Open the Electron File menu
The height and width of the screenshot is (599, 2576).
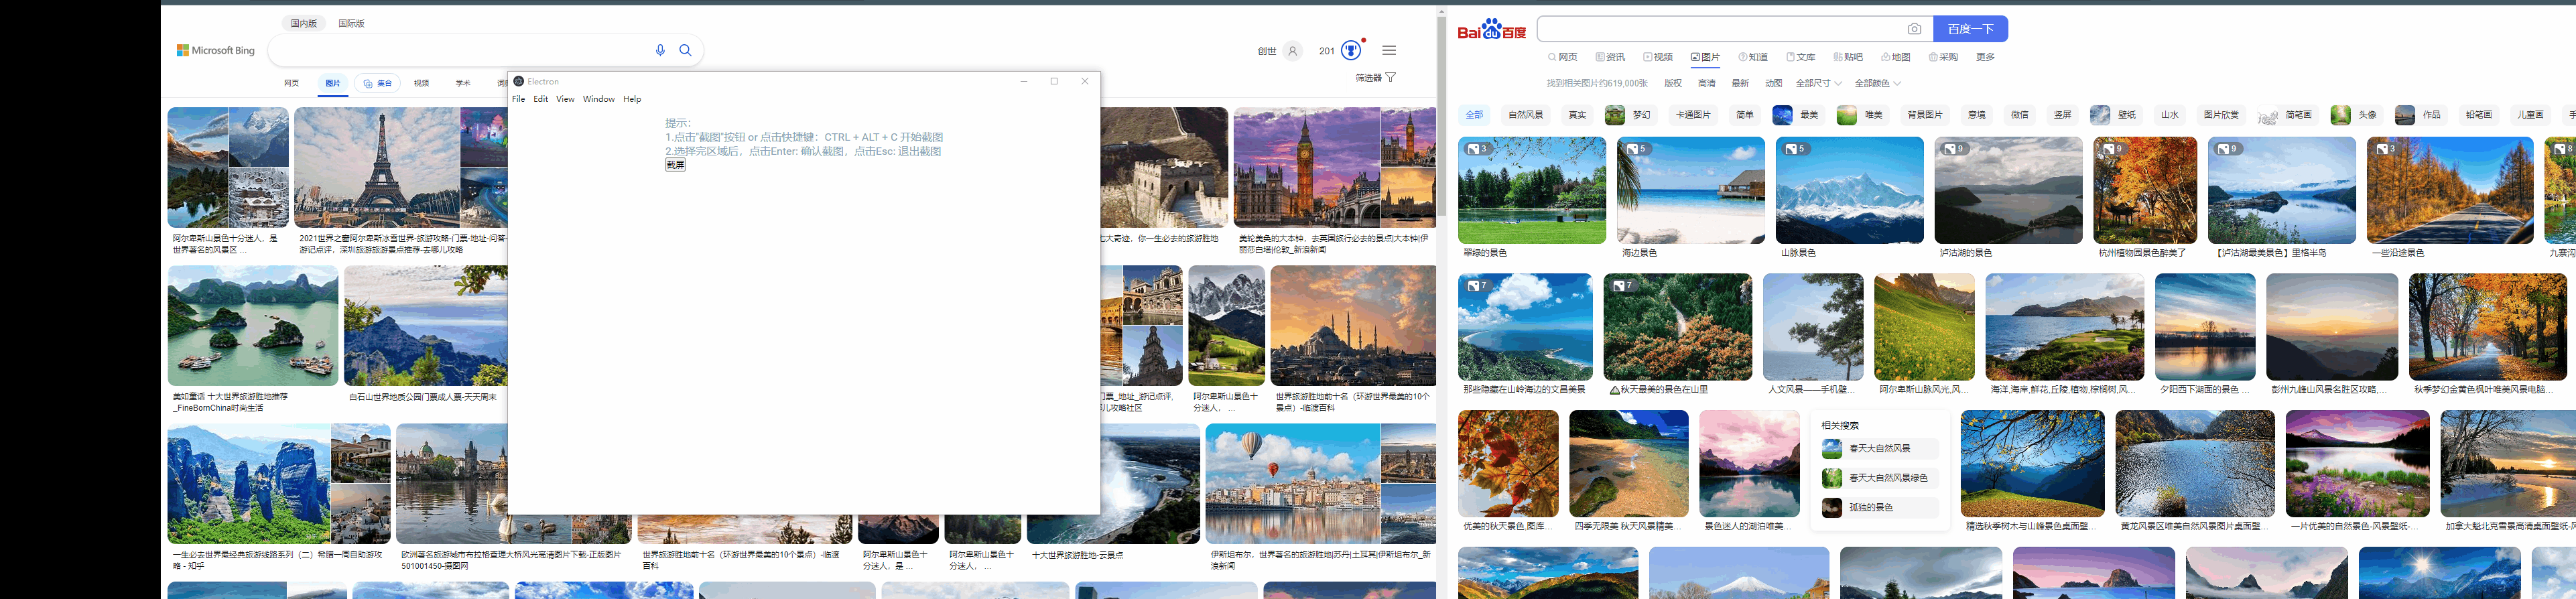(x=518, y=99)
